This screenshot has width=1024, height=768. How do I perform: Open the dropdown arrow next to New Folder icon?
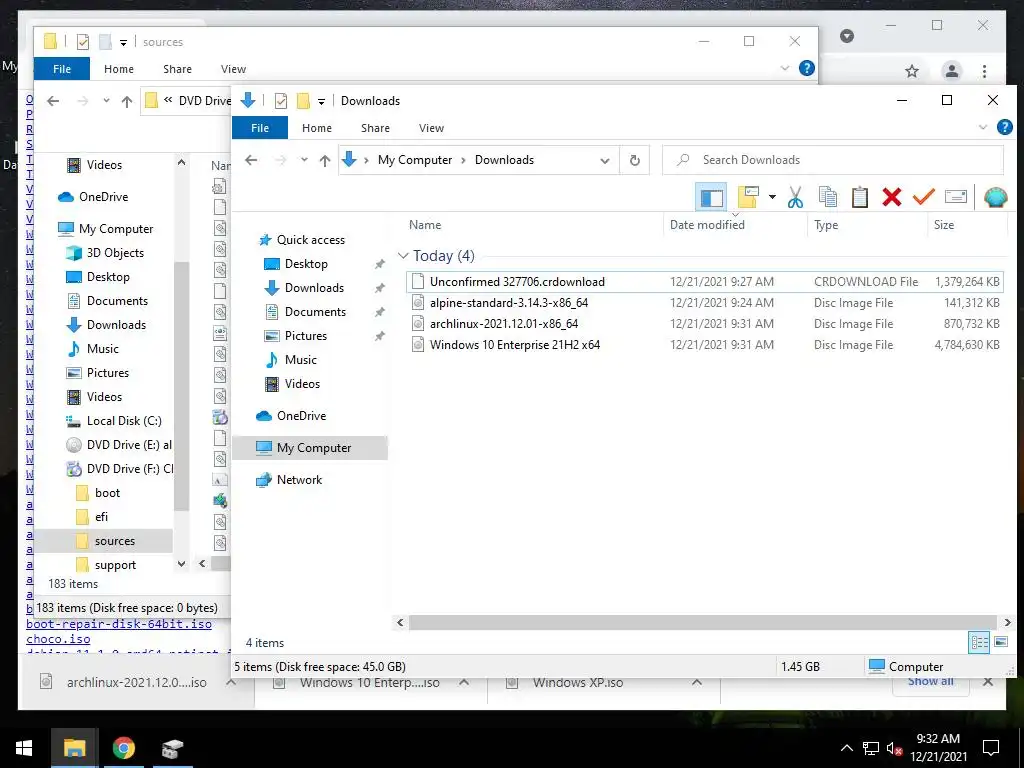[x=772, y=197]
